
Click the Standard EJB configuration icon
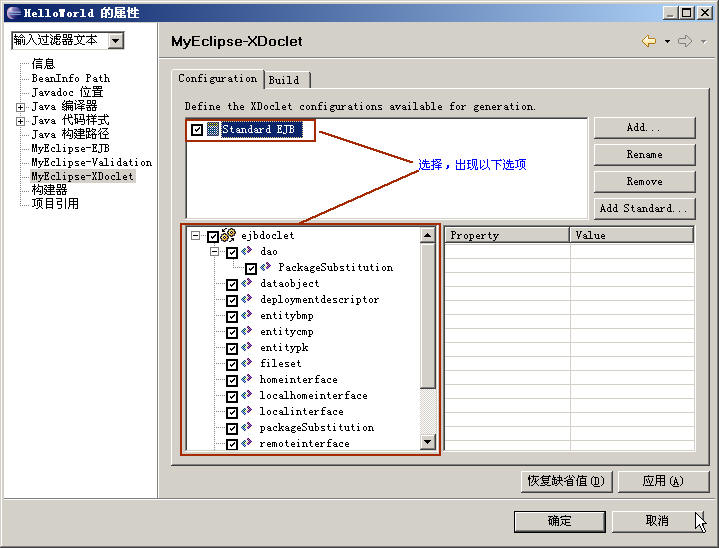click(x=212, y=129)
